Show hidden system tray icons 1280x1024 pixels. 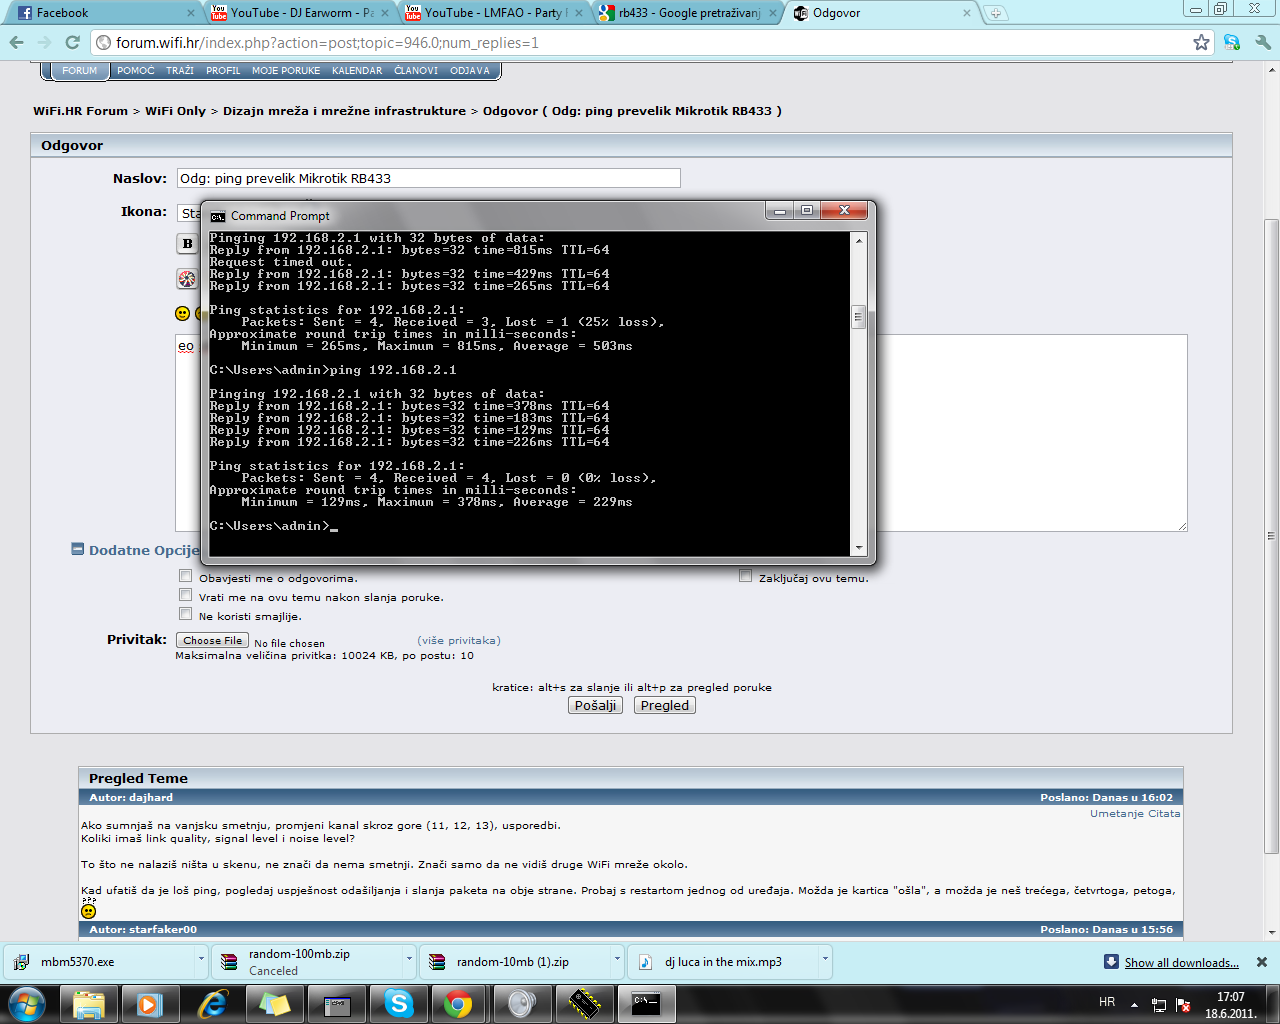click(x=1134, y=1004)
